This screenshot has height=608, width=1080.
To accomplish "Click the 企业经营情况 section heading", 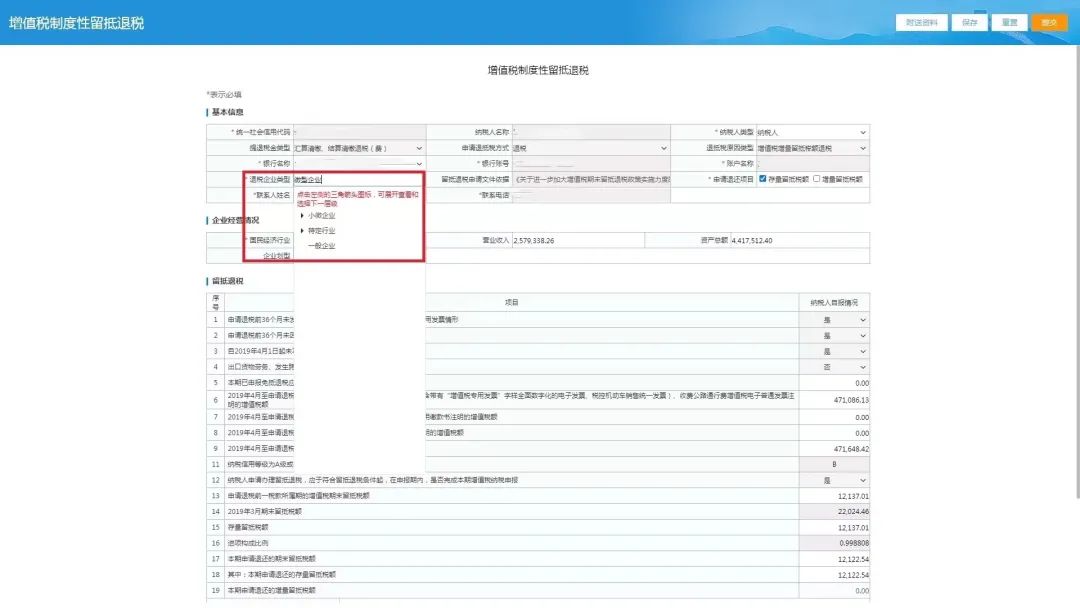I will click(x=236, y=220).
